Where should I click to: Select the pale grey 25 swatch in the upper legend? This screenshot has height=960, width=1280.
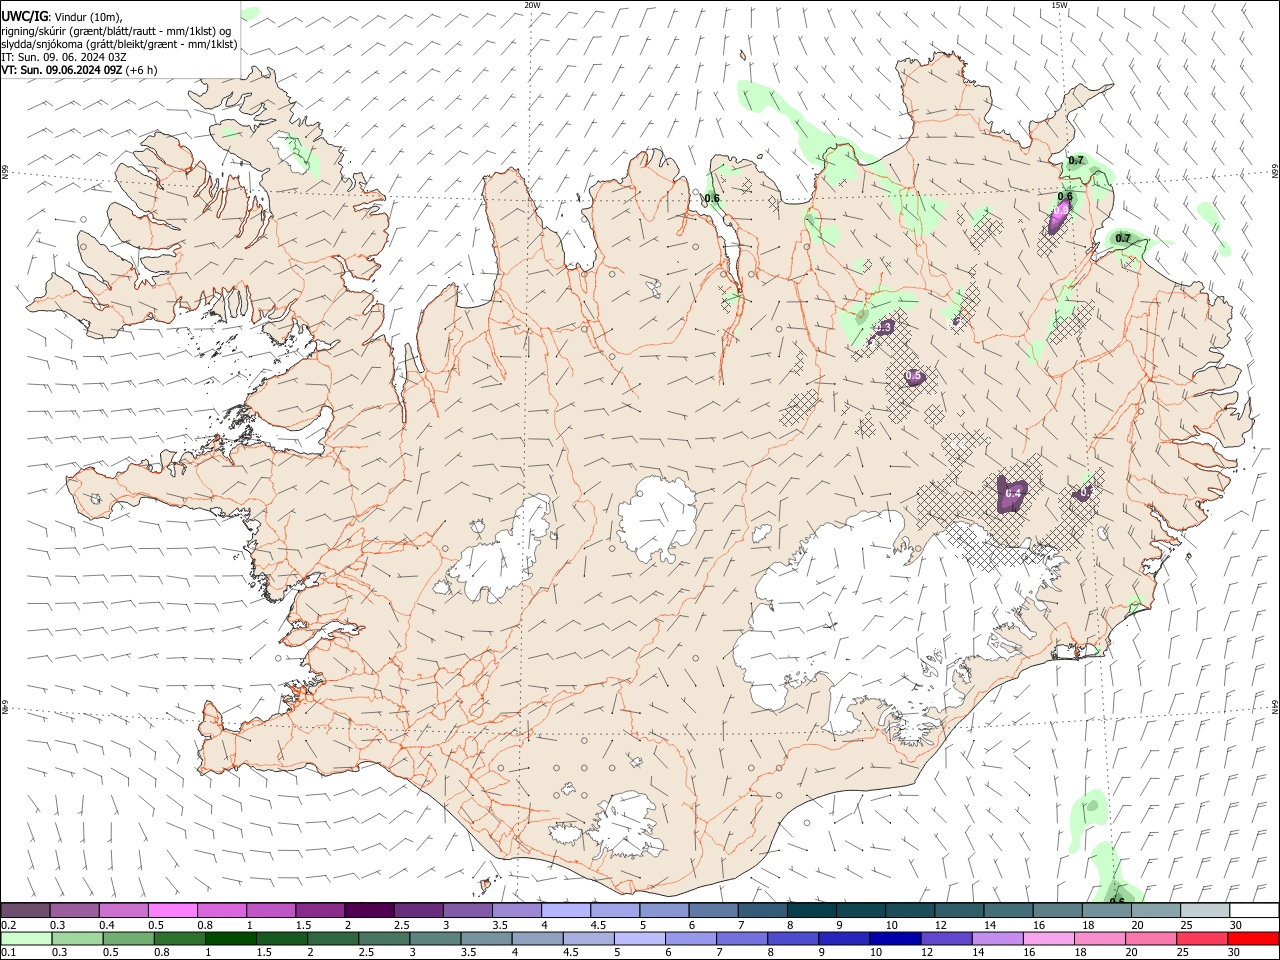tap(1205, 910)
